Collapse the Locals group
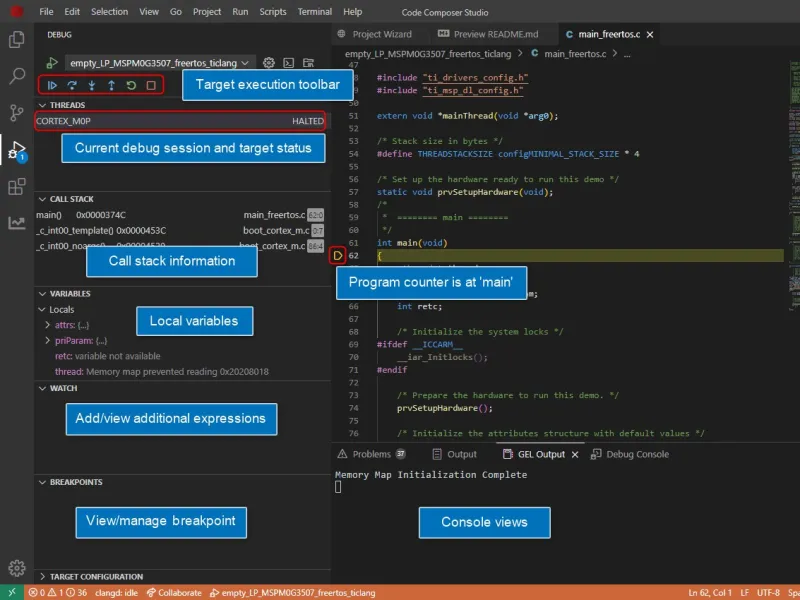This screenshot has height=600, width=800. [x=42, y=310]
